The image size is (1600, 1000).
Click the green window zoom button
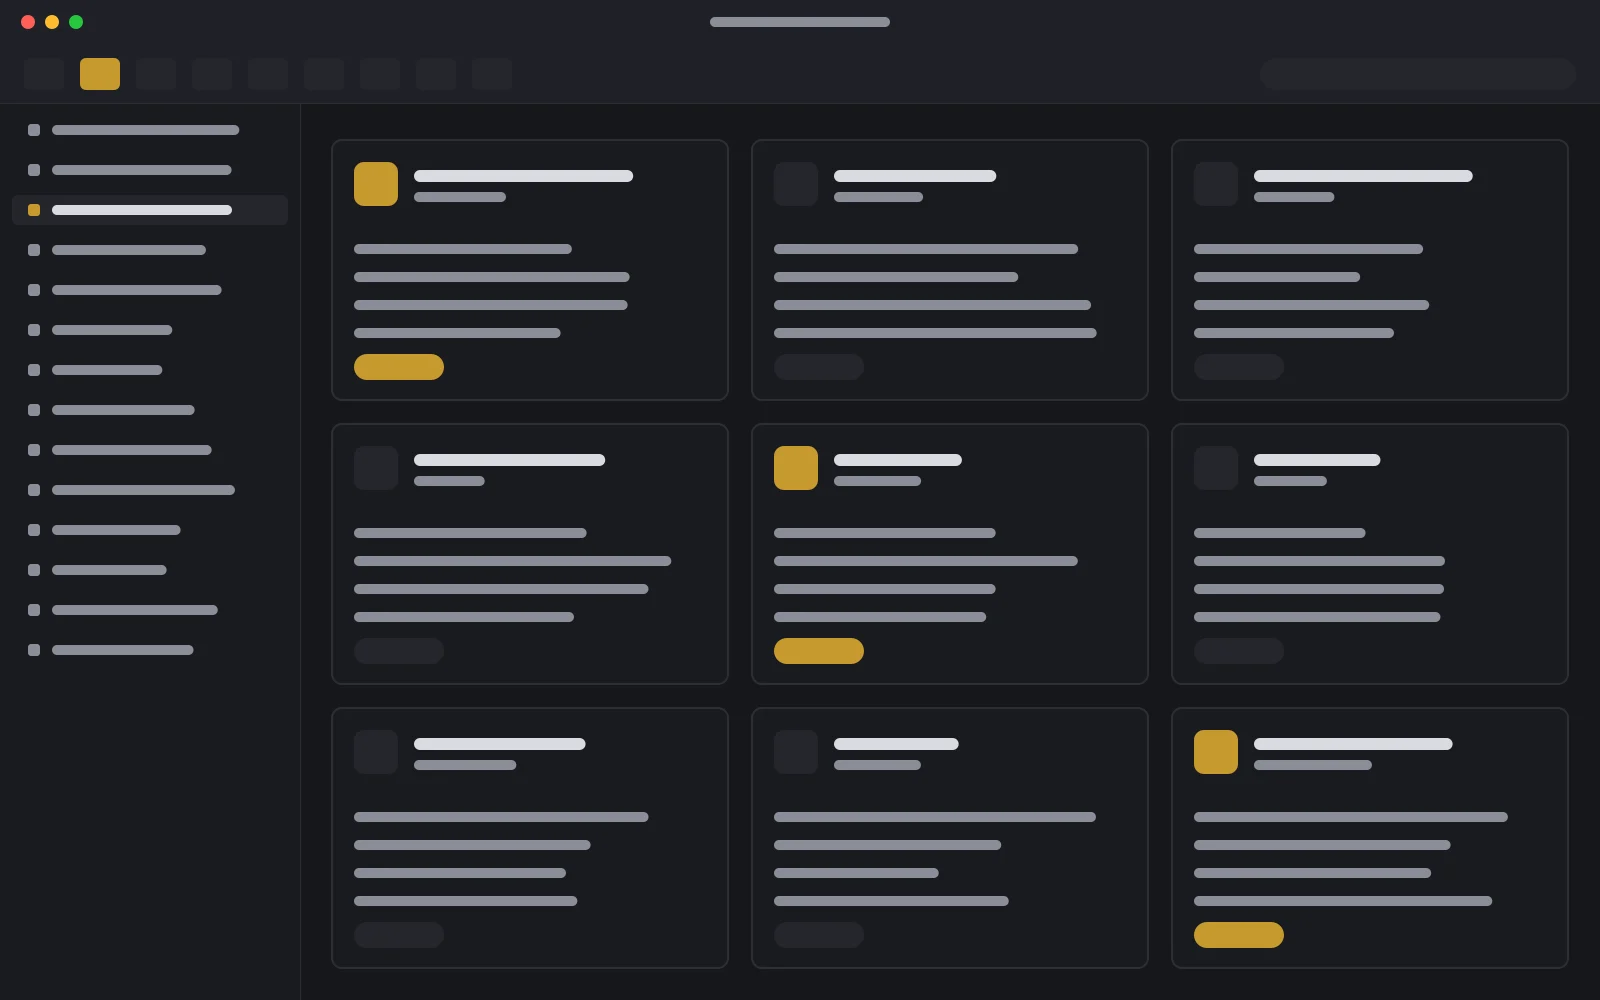tap(76, 22)
